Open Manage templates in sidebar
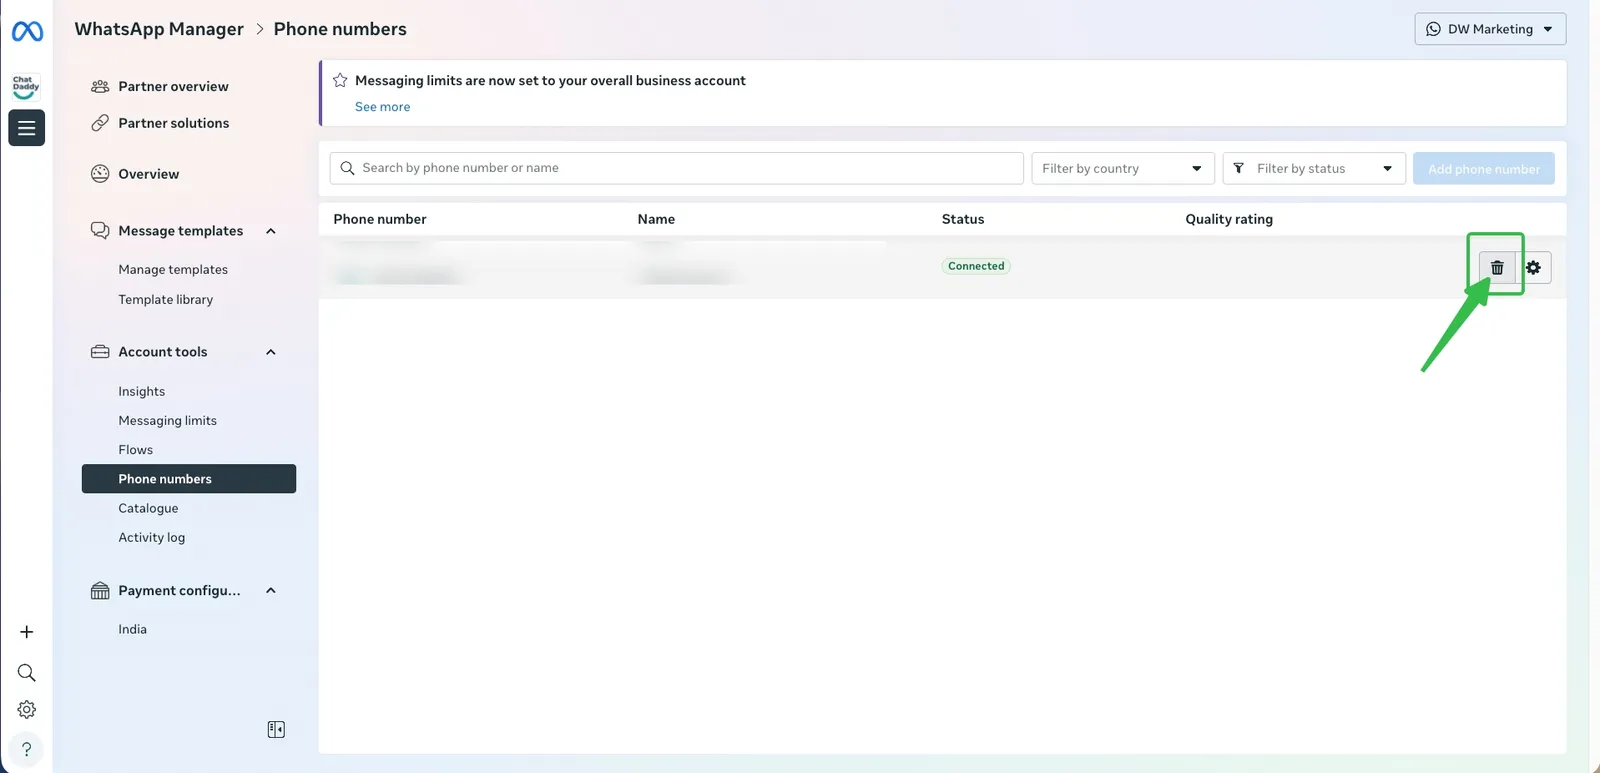 (x=173, y=270)
